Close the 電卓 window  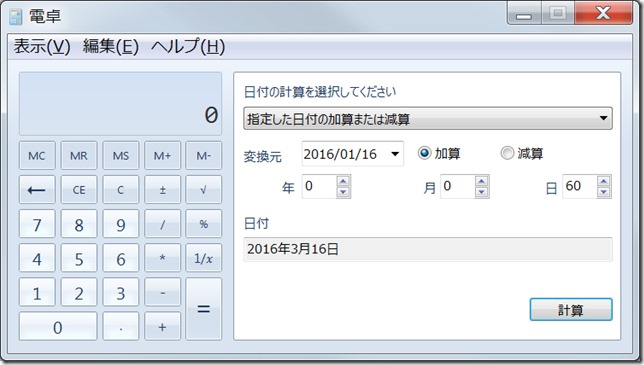(603, 13)
